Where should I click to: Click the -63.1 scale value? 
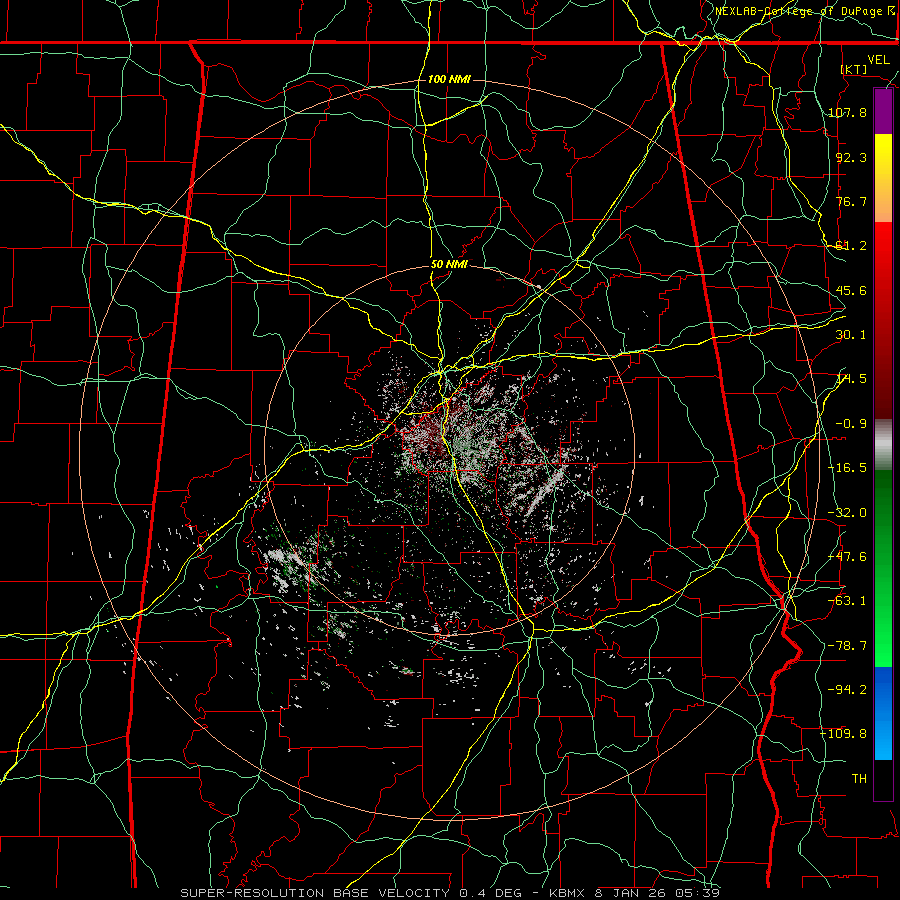click(x=848, y=601)
